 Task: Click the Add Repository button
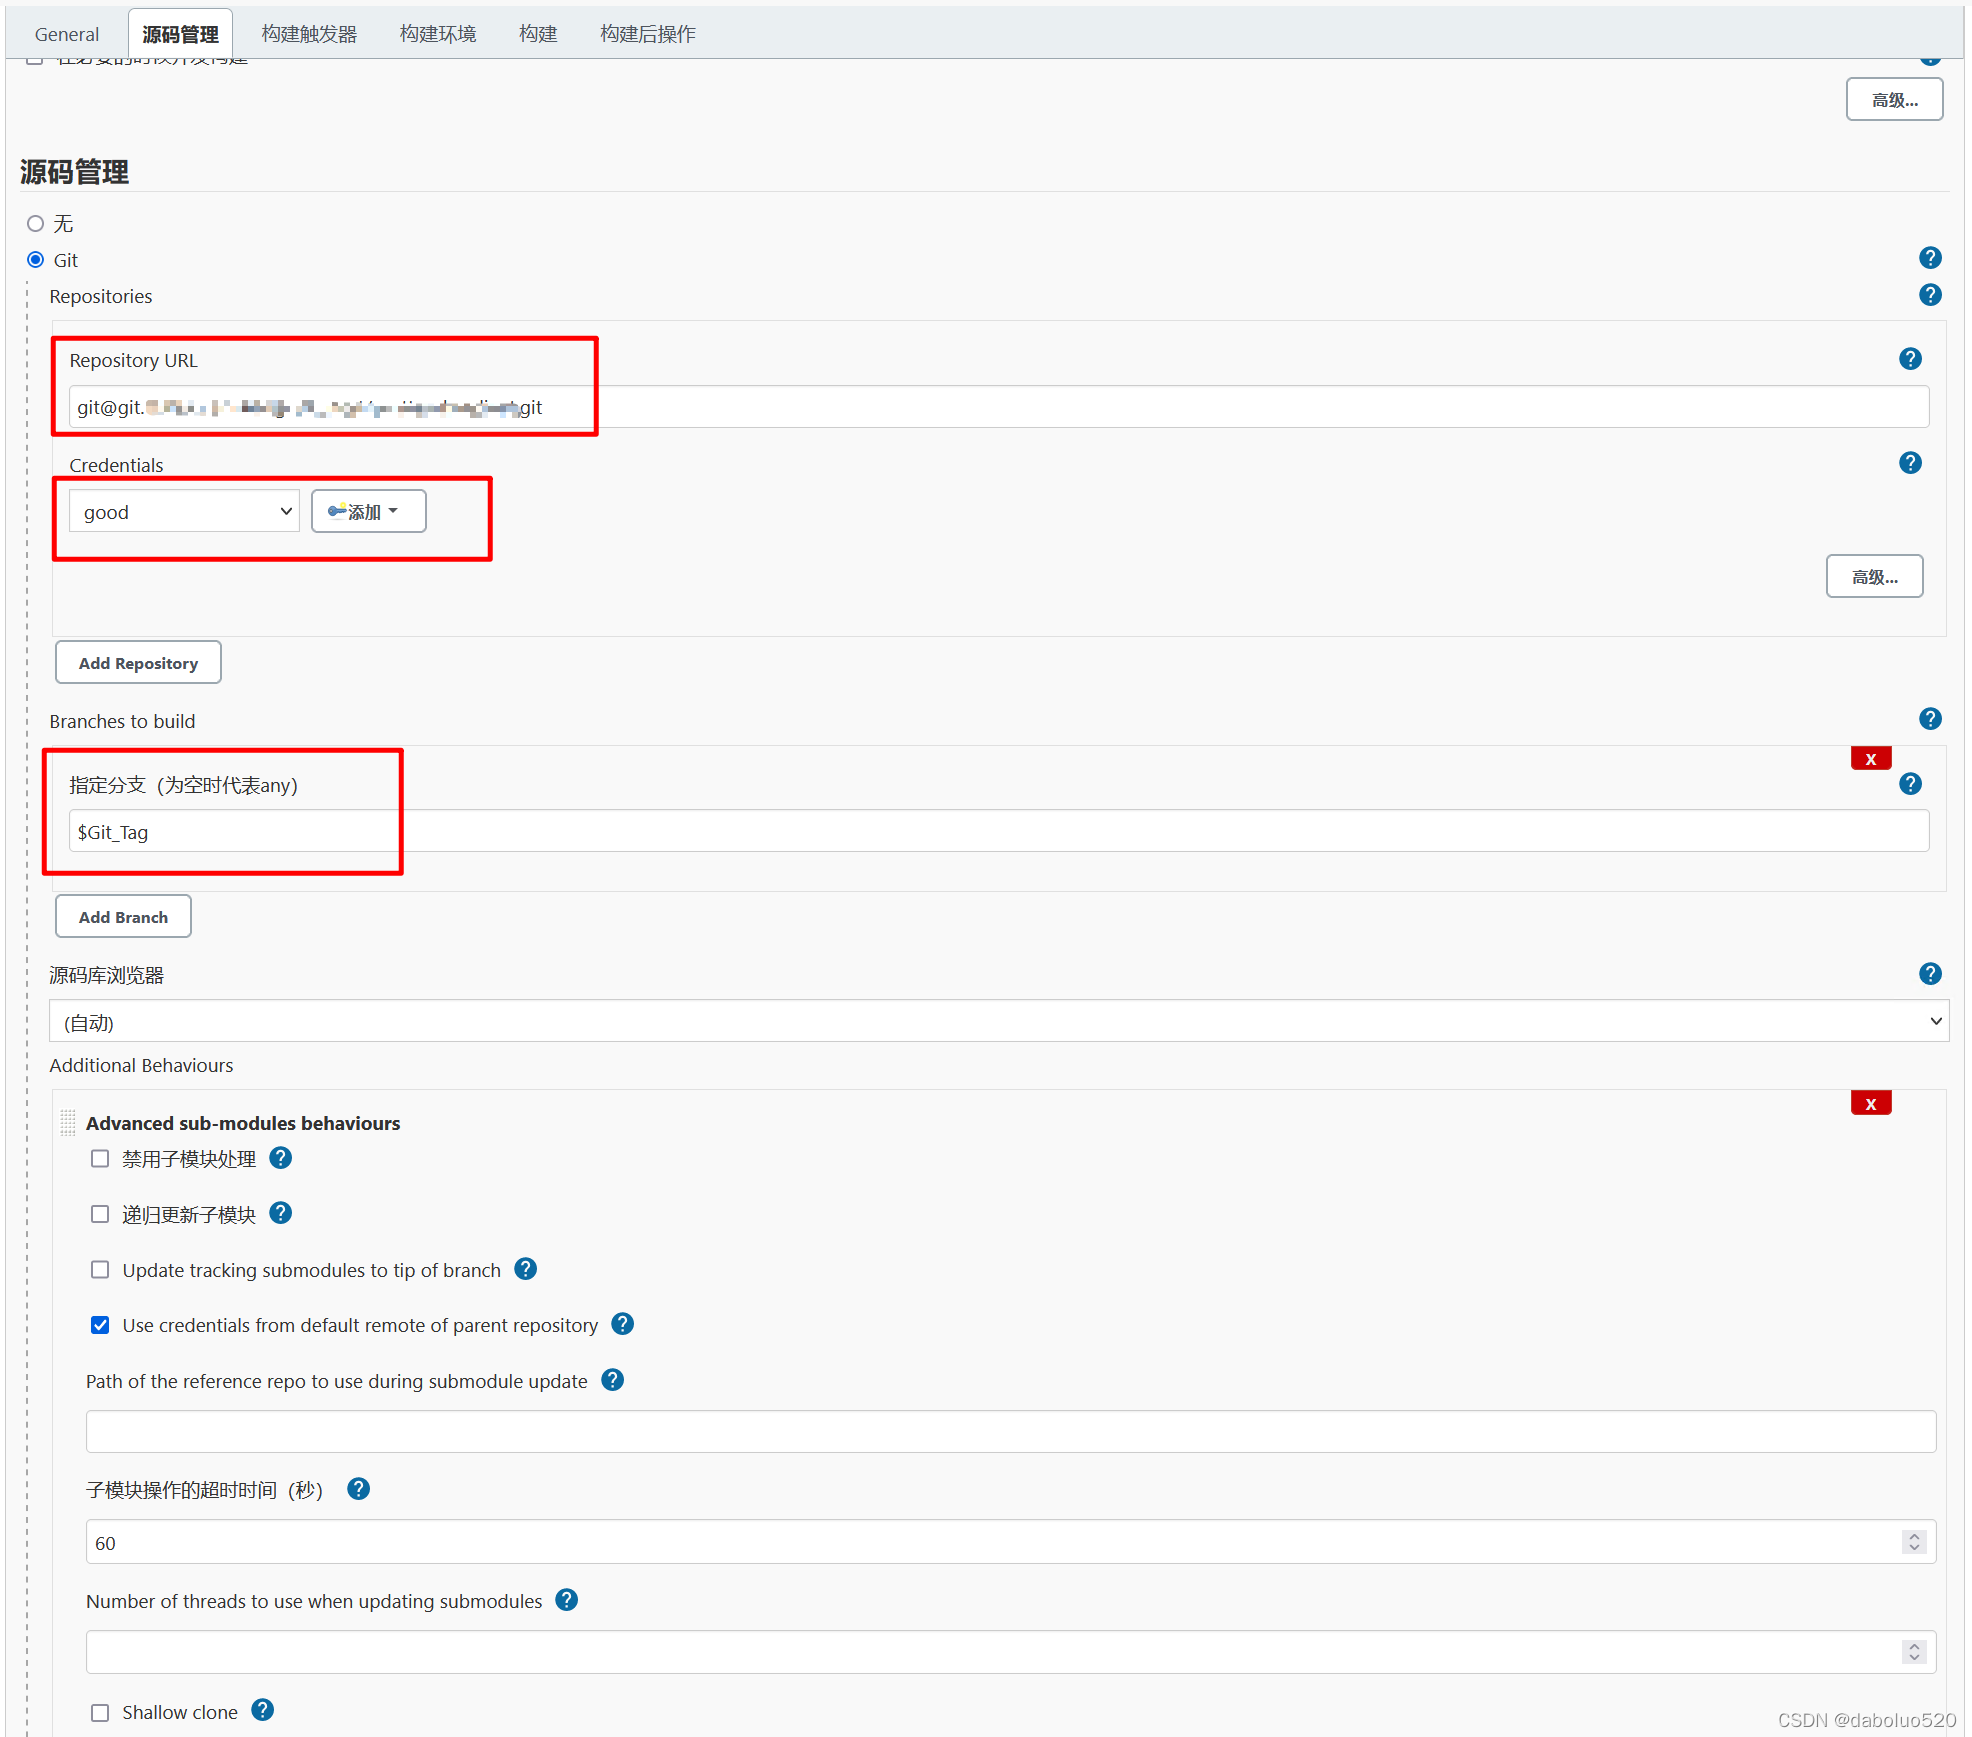click(x=138, y=663)
